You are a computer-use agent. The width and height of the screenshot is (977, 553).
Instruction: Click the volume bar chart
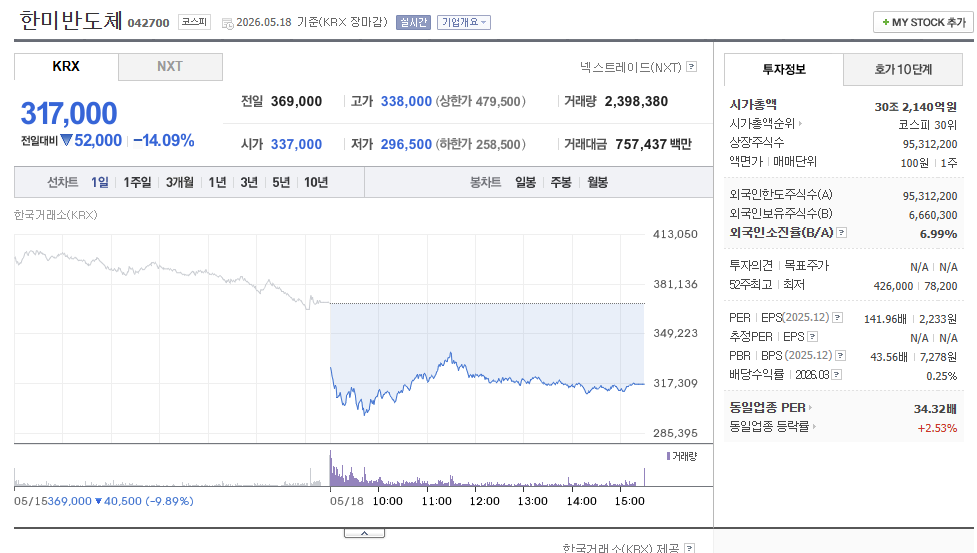point(330,467)
